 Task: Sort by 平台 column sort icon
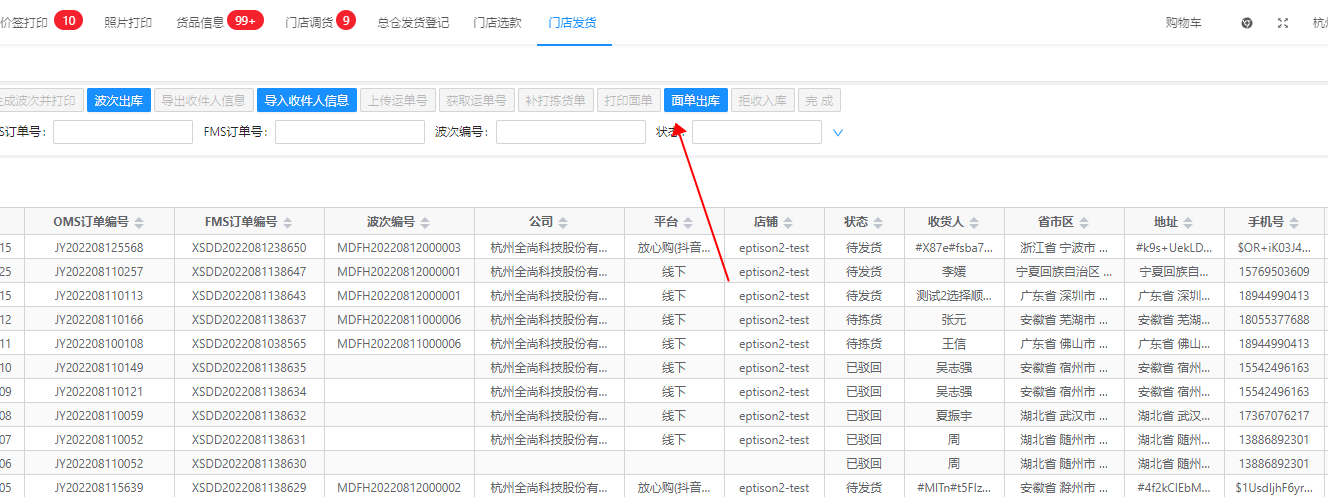(x=686, y=222)
